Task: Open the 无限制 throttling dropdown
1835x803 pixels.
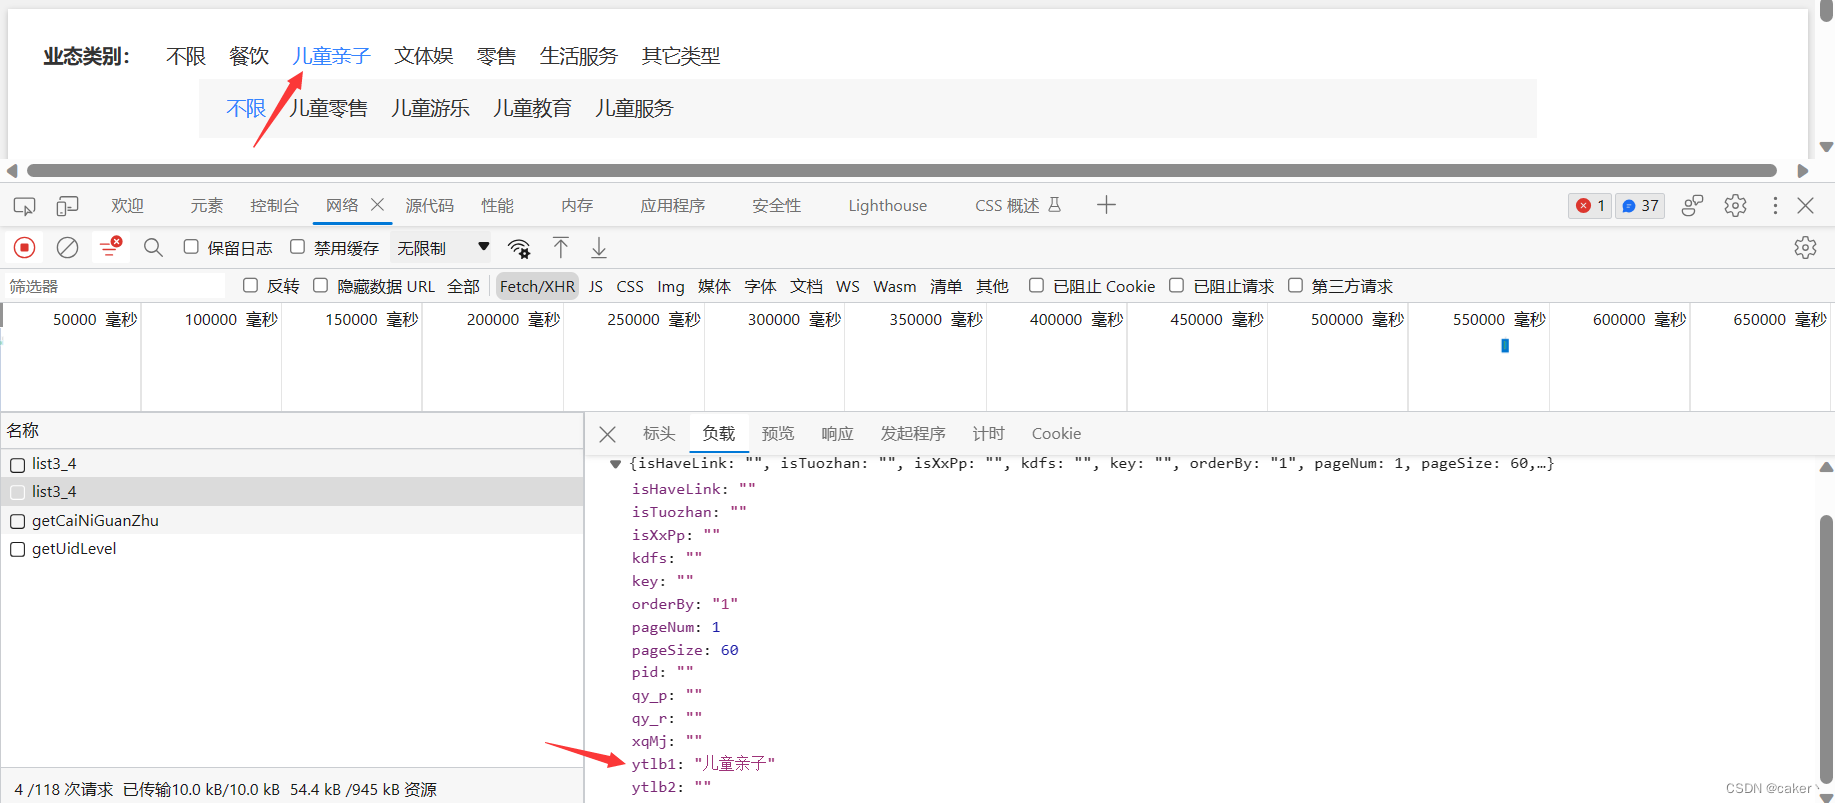Action: coord(442,247)
